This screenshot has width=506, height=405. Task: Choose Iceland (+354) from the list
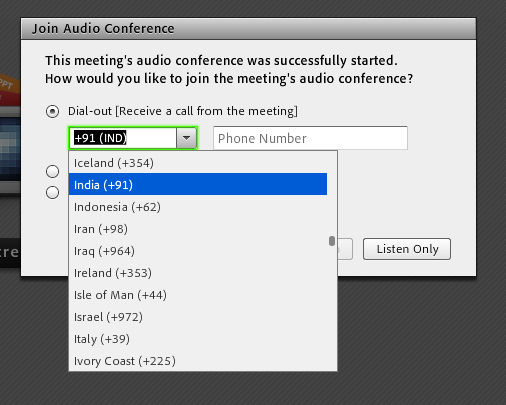click(x=198, y=163)
